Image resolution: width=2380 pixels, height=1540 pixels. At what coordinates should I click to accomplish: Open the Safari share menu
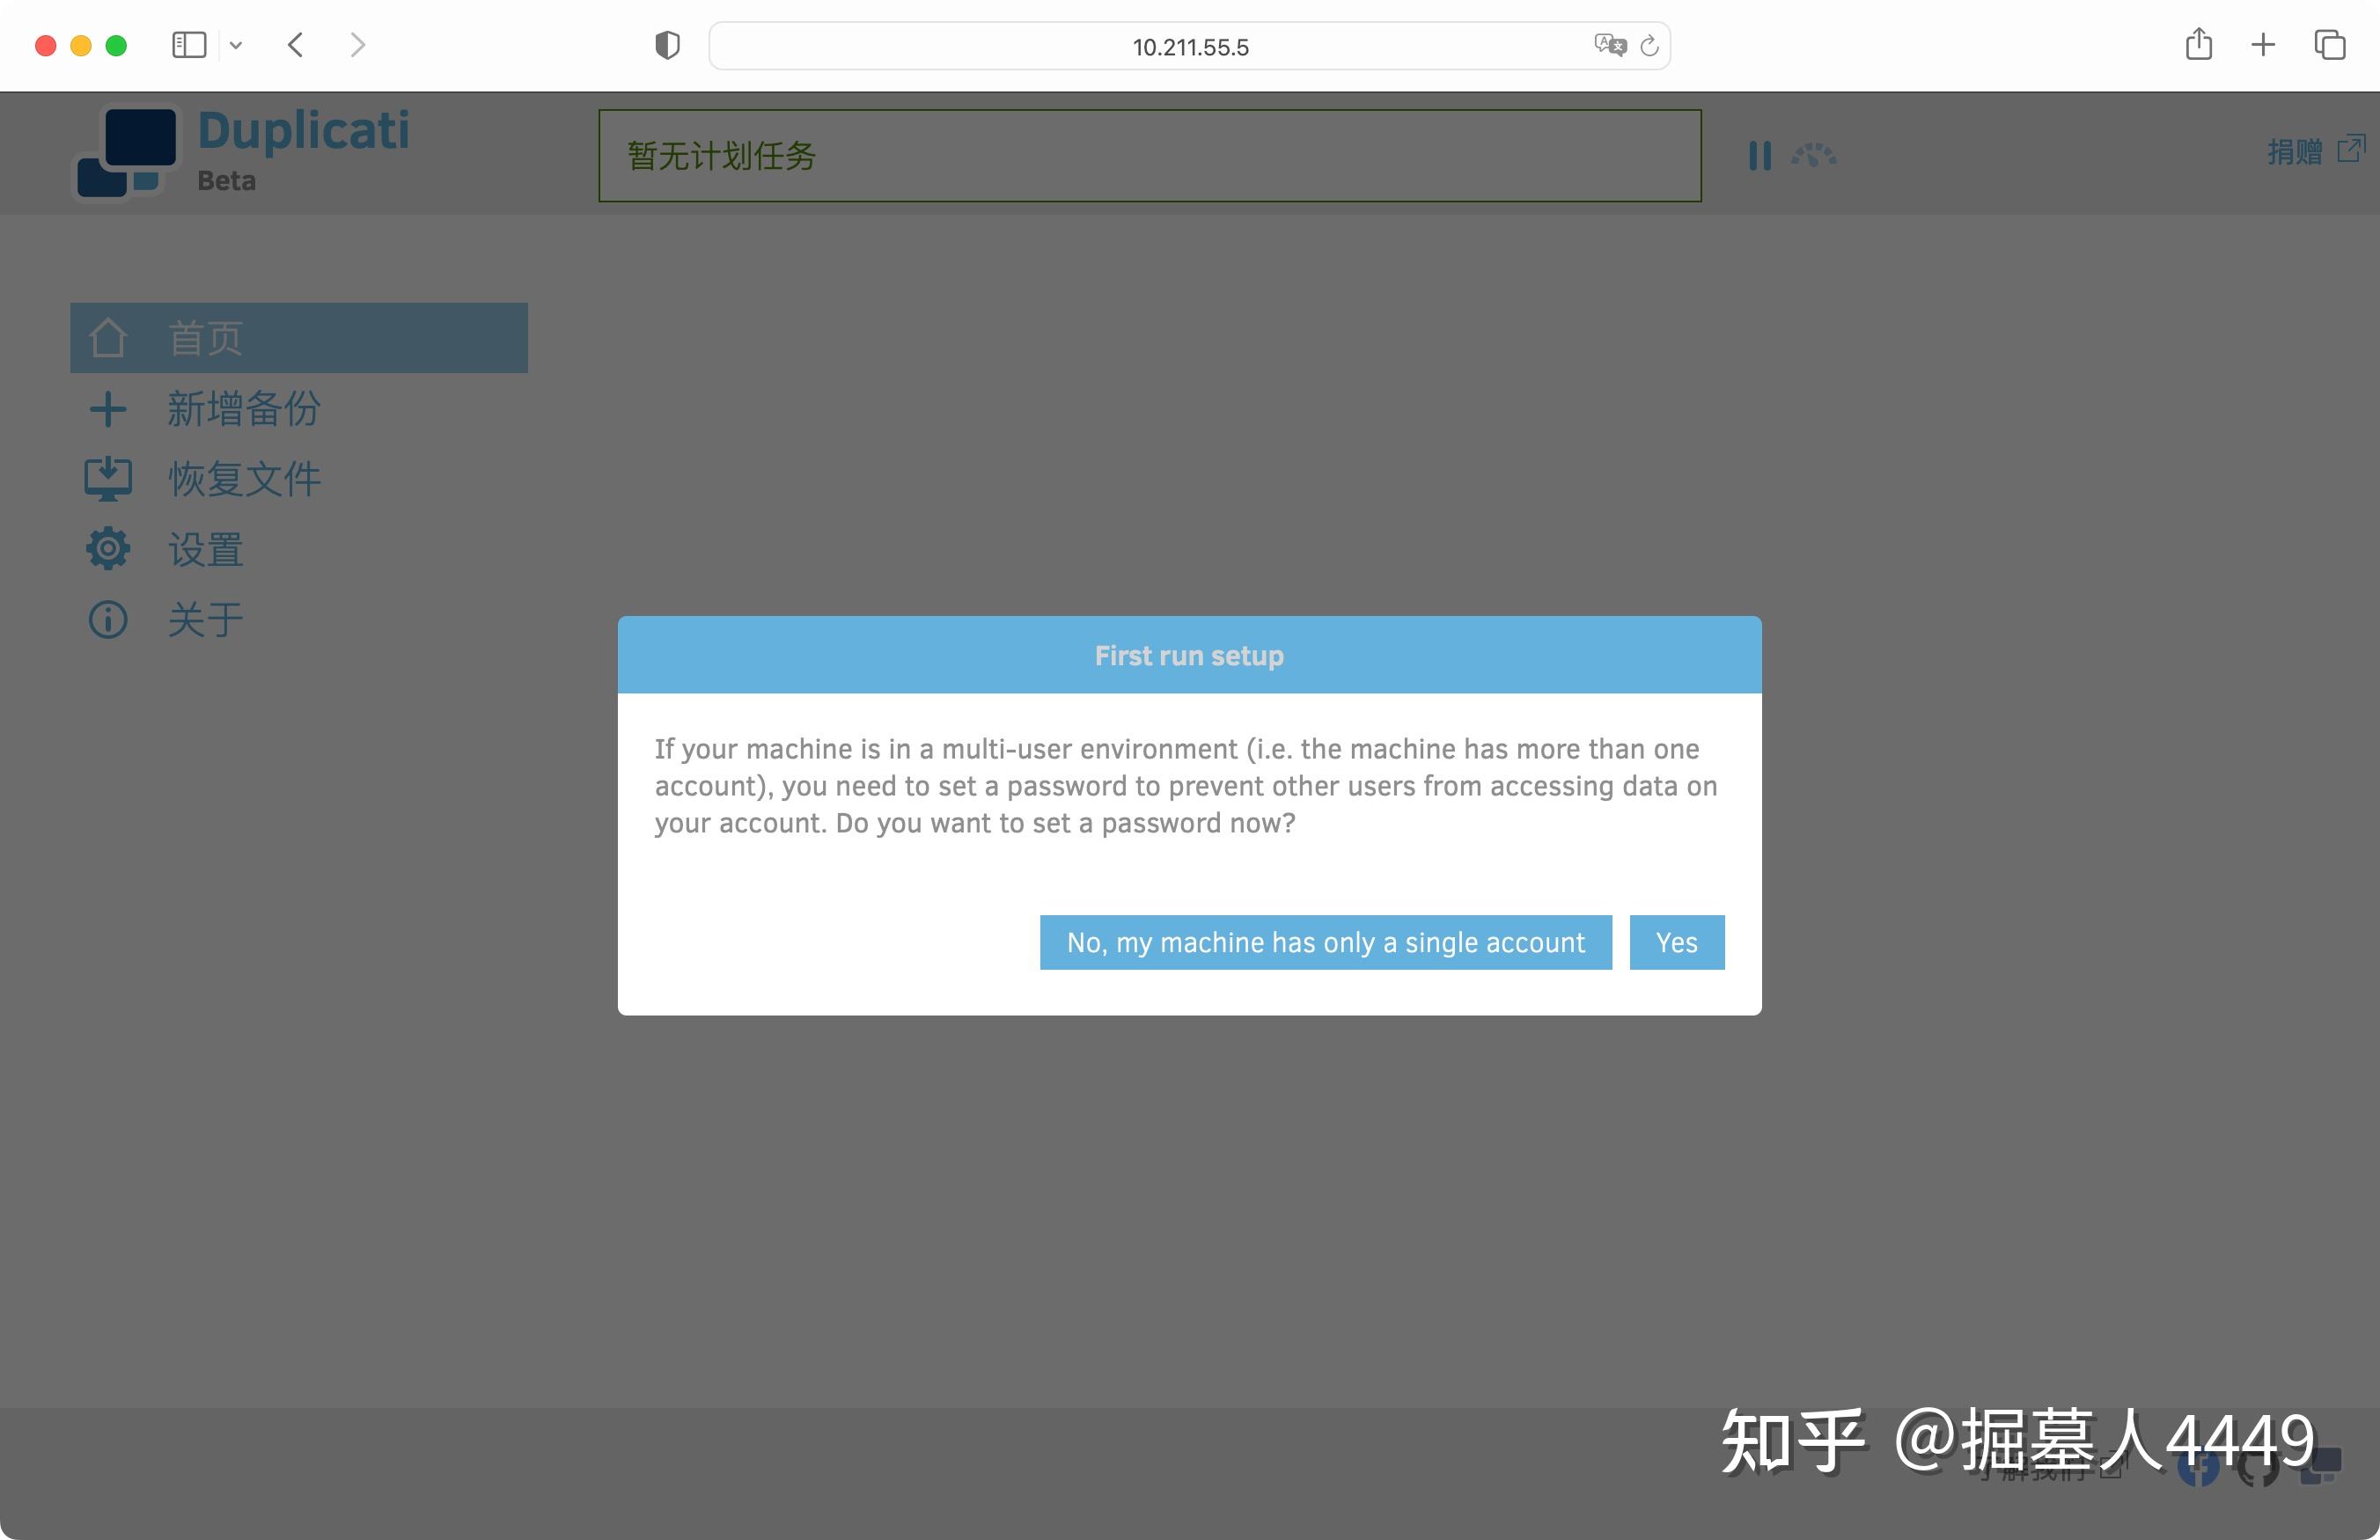coord(2198,44)
